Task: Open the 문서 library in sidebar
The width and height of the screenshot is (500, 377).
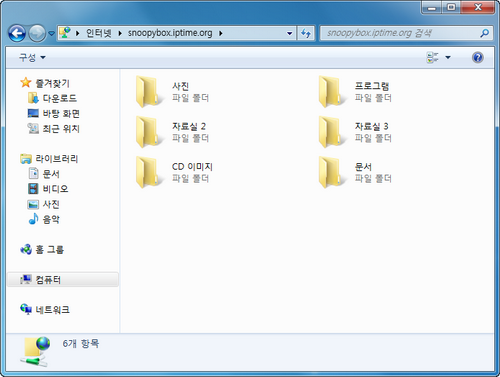Action: coord(51,174)
